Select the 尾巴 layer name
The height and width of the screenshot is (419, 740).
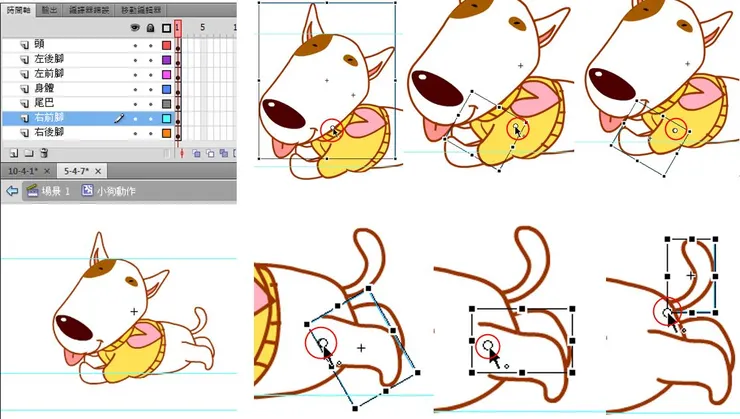coord(44,103)
